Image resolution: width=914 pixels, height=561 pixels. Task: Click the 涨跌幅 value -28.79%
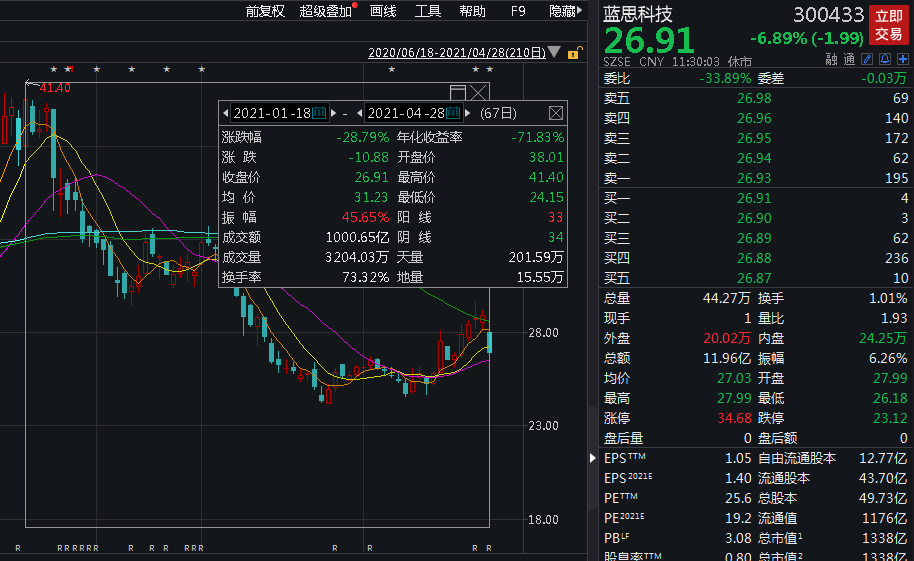tap(362, 138)
